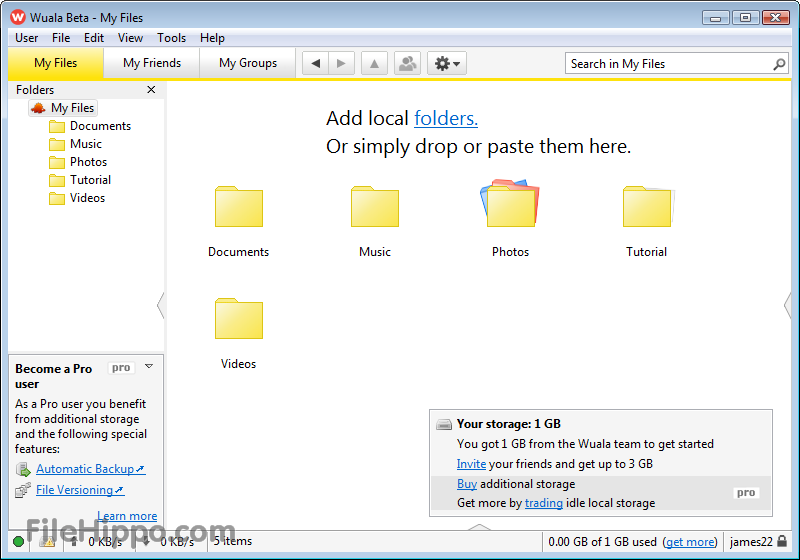Image resolution: width=800 pixels, height=560 pixels.
Task: Switch to the My Files tab
Action: pyautogui.click(x=56, y=63)
